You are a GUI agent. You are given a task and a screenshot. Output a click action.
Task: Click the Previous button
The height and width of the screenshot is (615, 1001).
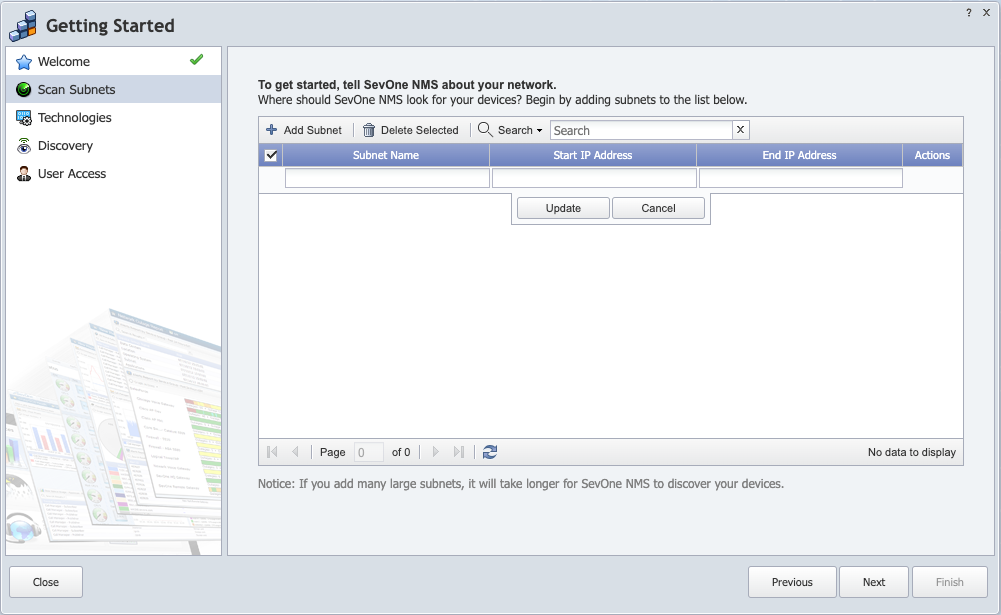792,582
